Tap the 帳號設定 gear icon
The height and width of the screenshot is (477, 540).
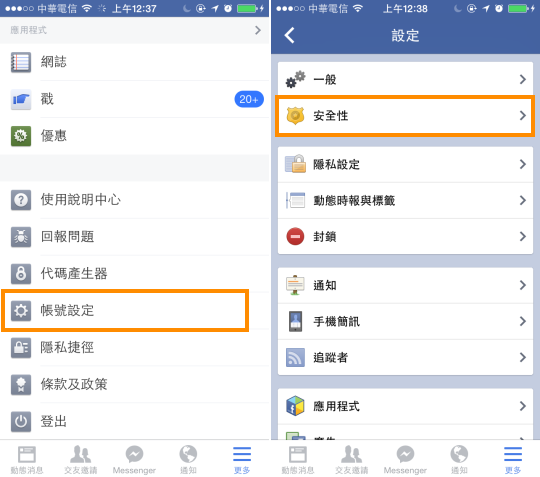(x=21, y=311)
